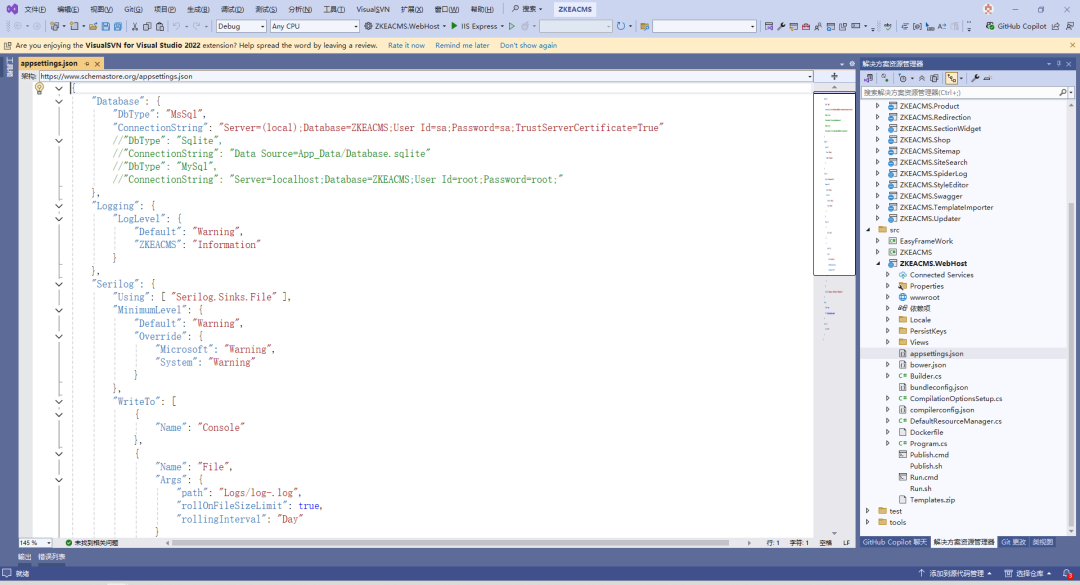Click the Open File folder icon
This screenshot has height=585, width=1080.
(93, 26)
